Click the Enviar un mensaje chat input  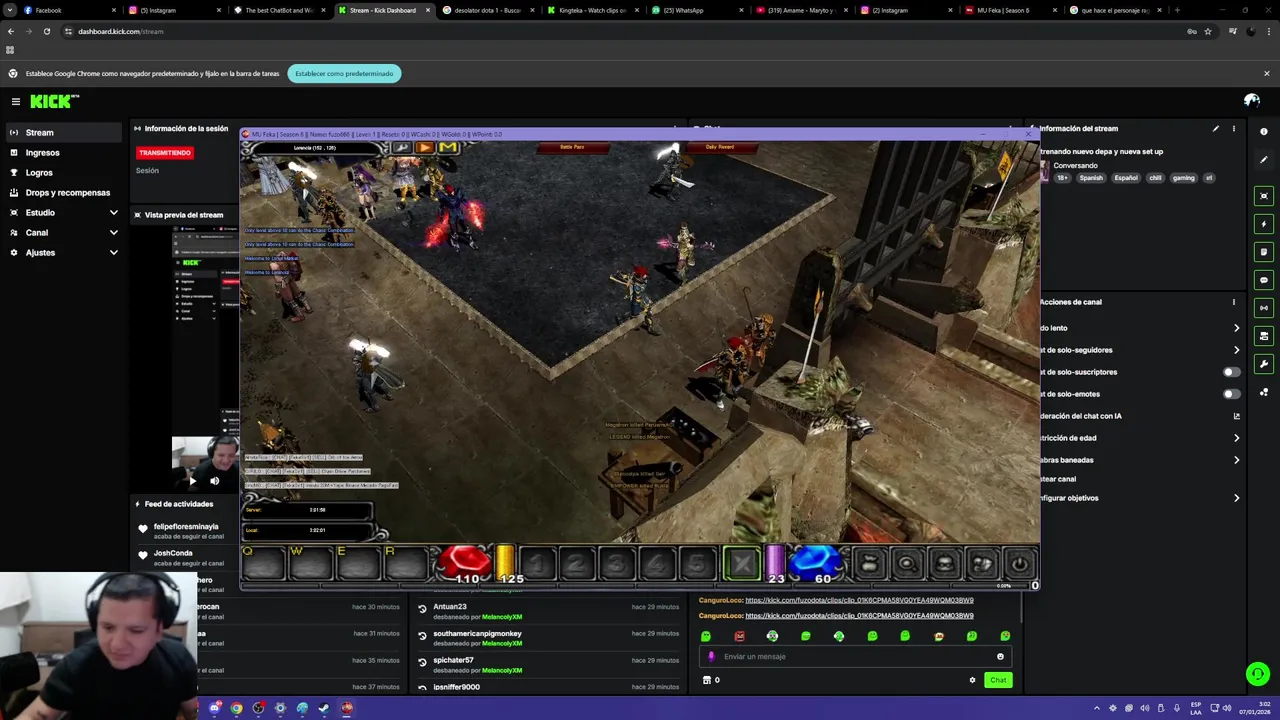[856, 657]
